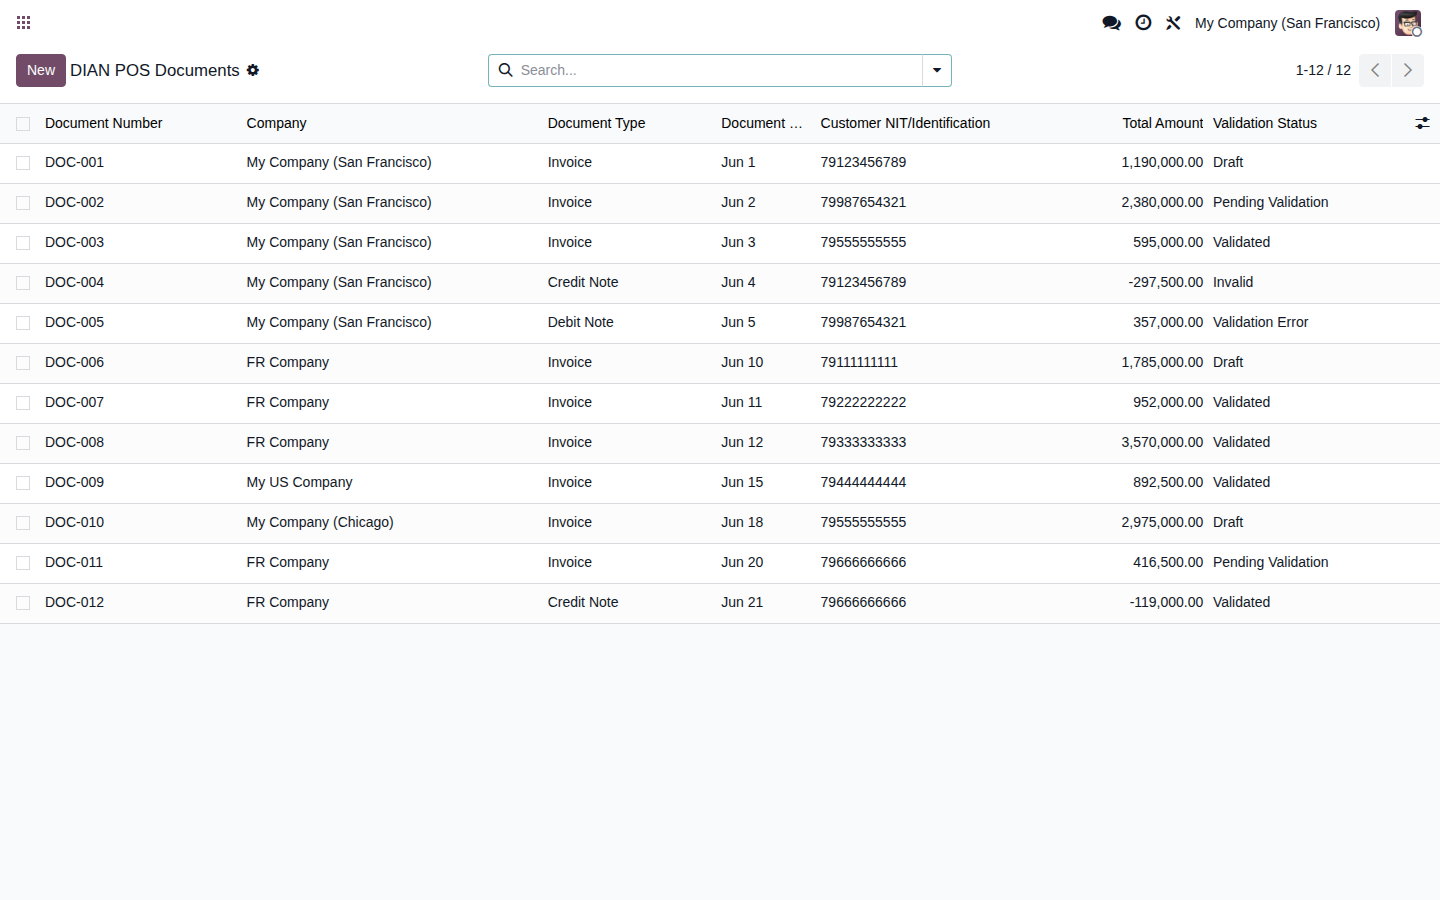Open the gear actions menu beside title

(x=253, y=70)
